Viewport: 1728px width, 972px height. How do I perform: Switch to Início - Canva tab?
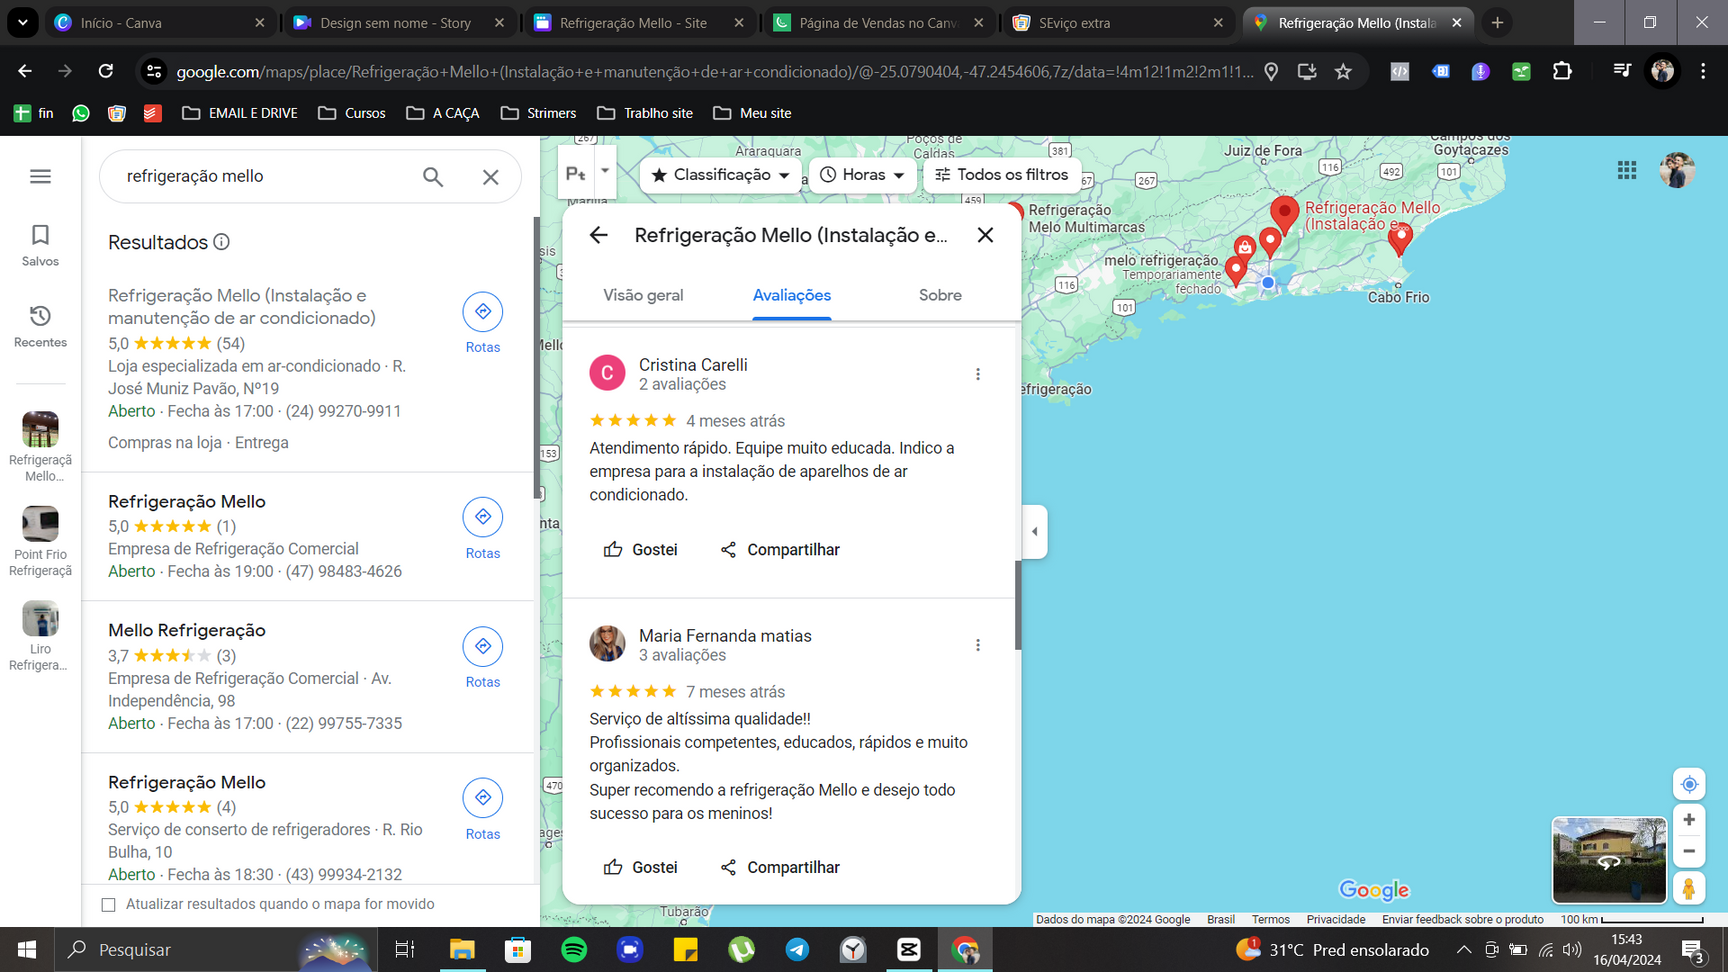point(160,22)
